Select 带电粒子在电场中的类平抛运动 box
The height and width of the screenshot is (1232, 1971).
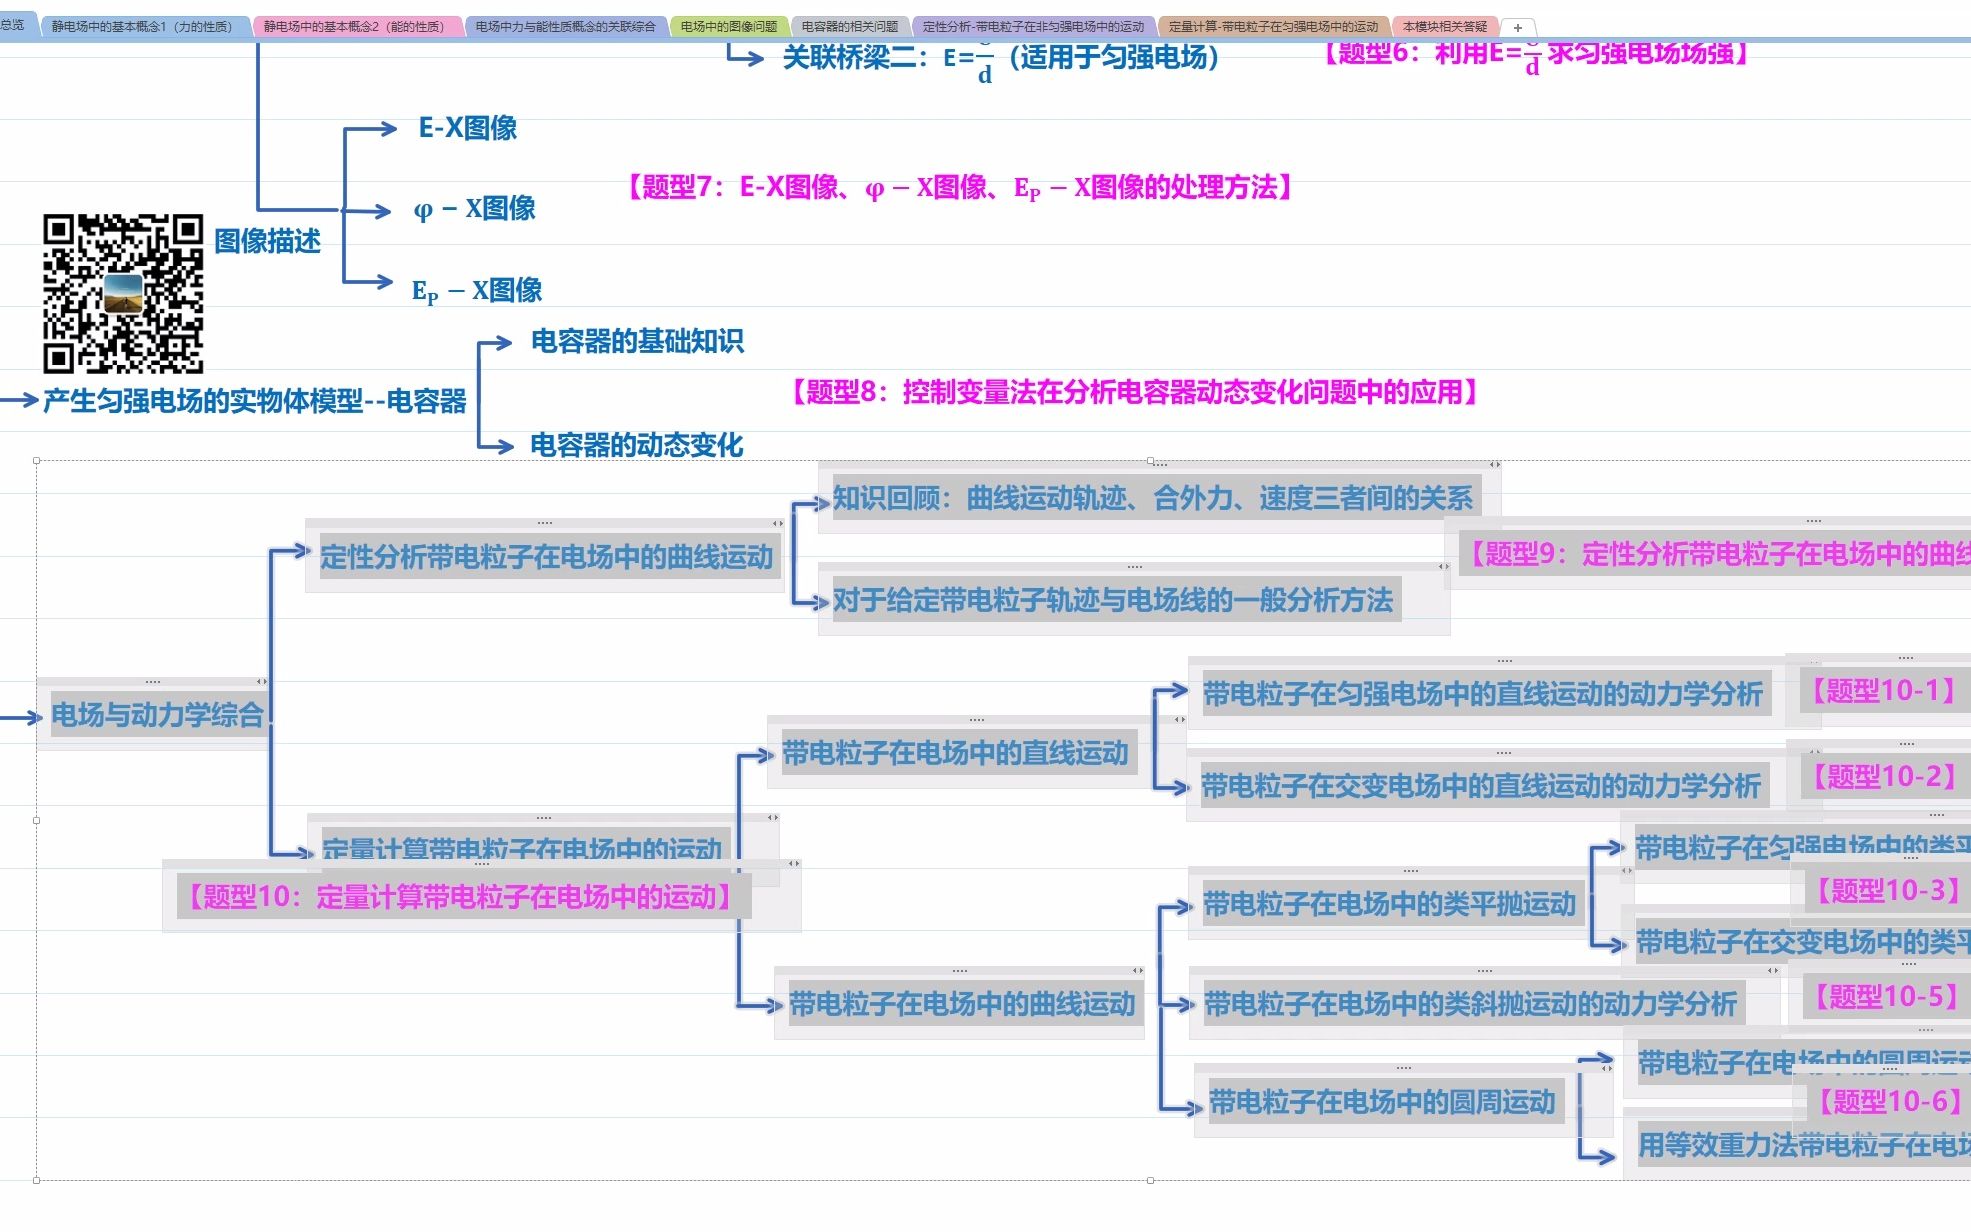coord(1389,905)
